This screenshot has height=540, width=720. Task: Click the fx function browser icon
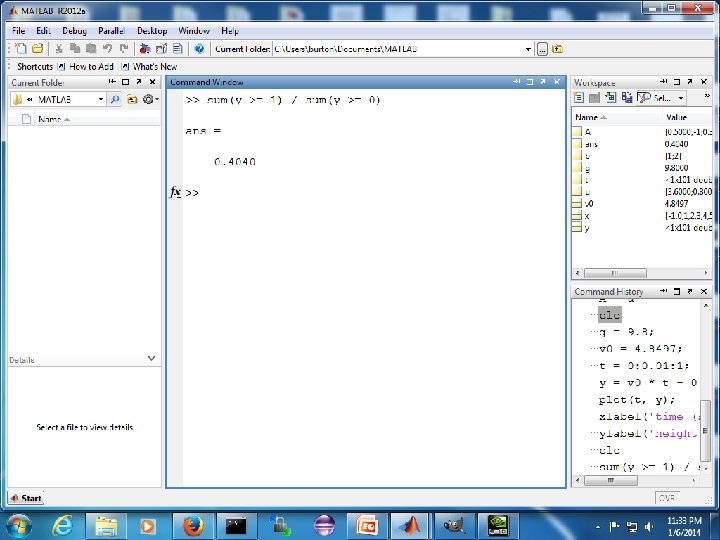click(175, 192)
